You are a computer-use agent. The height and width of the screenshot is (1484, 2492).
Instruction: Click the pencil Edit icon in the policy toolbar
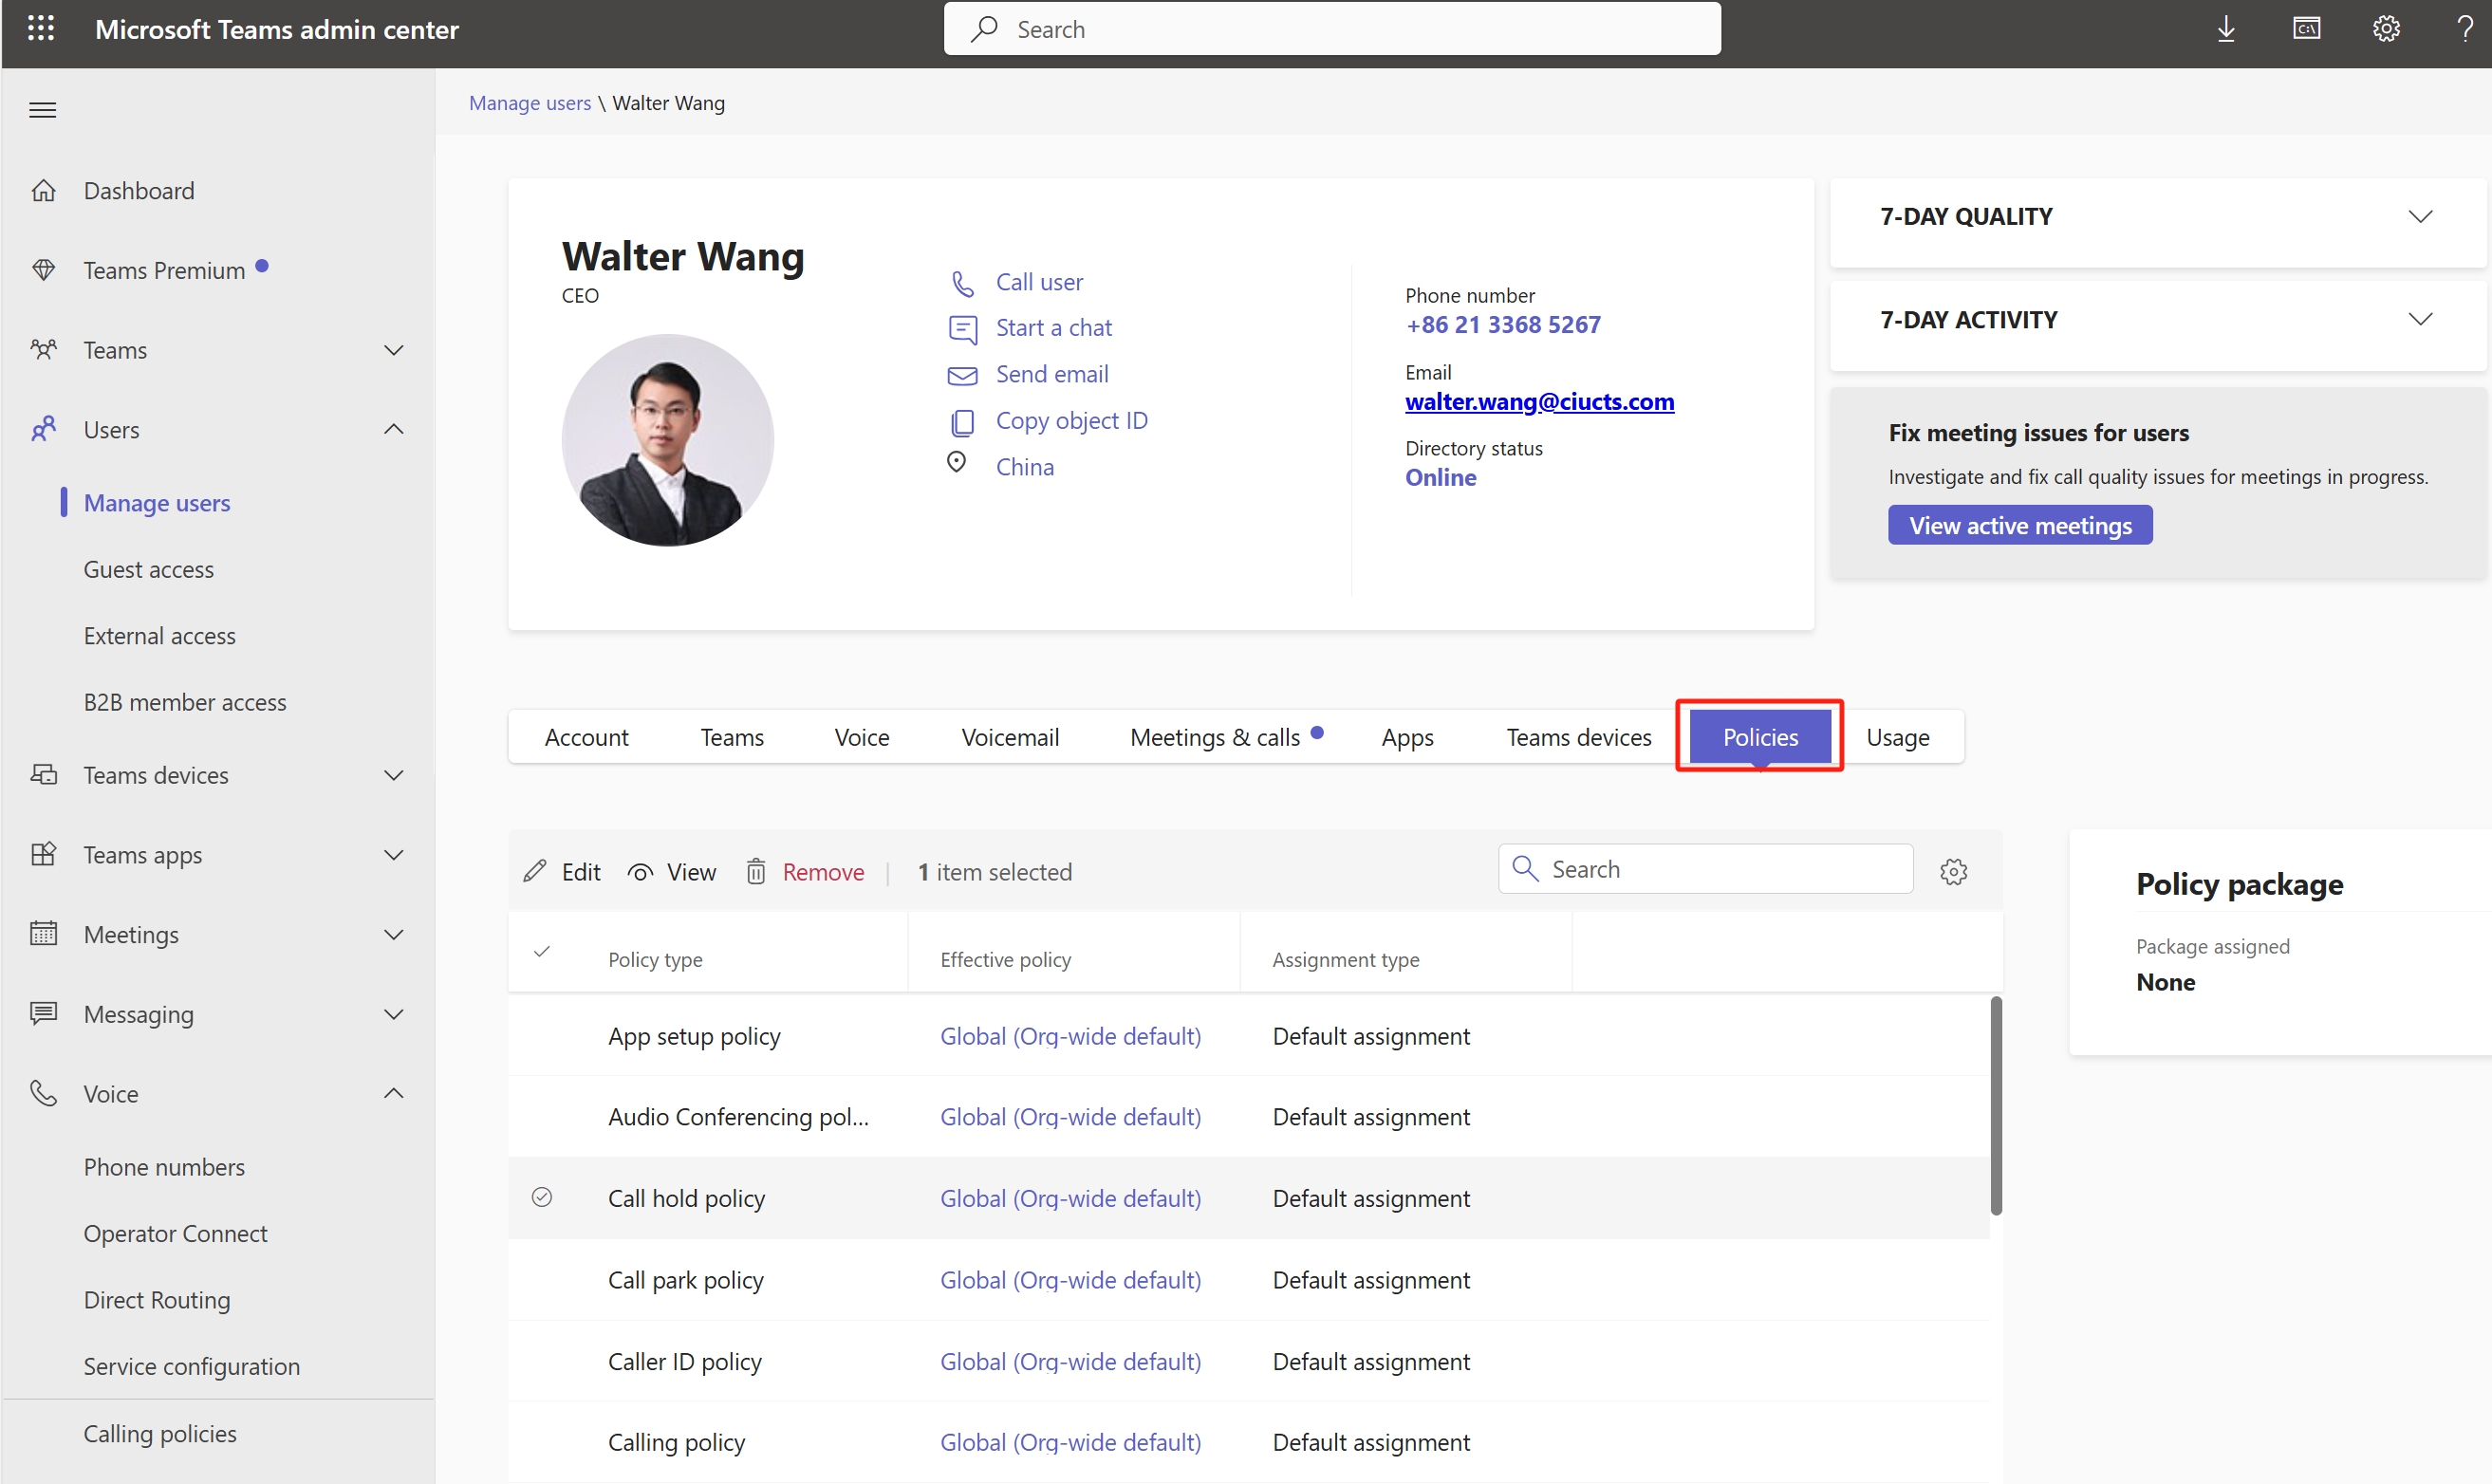pos(535,871)
